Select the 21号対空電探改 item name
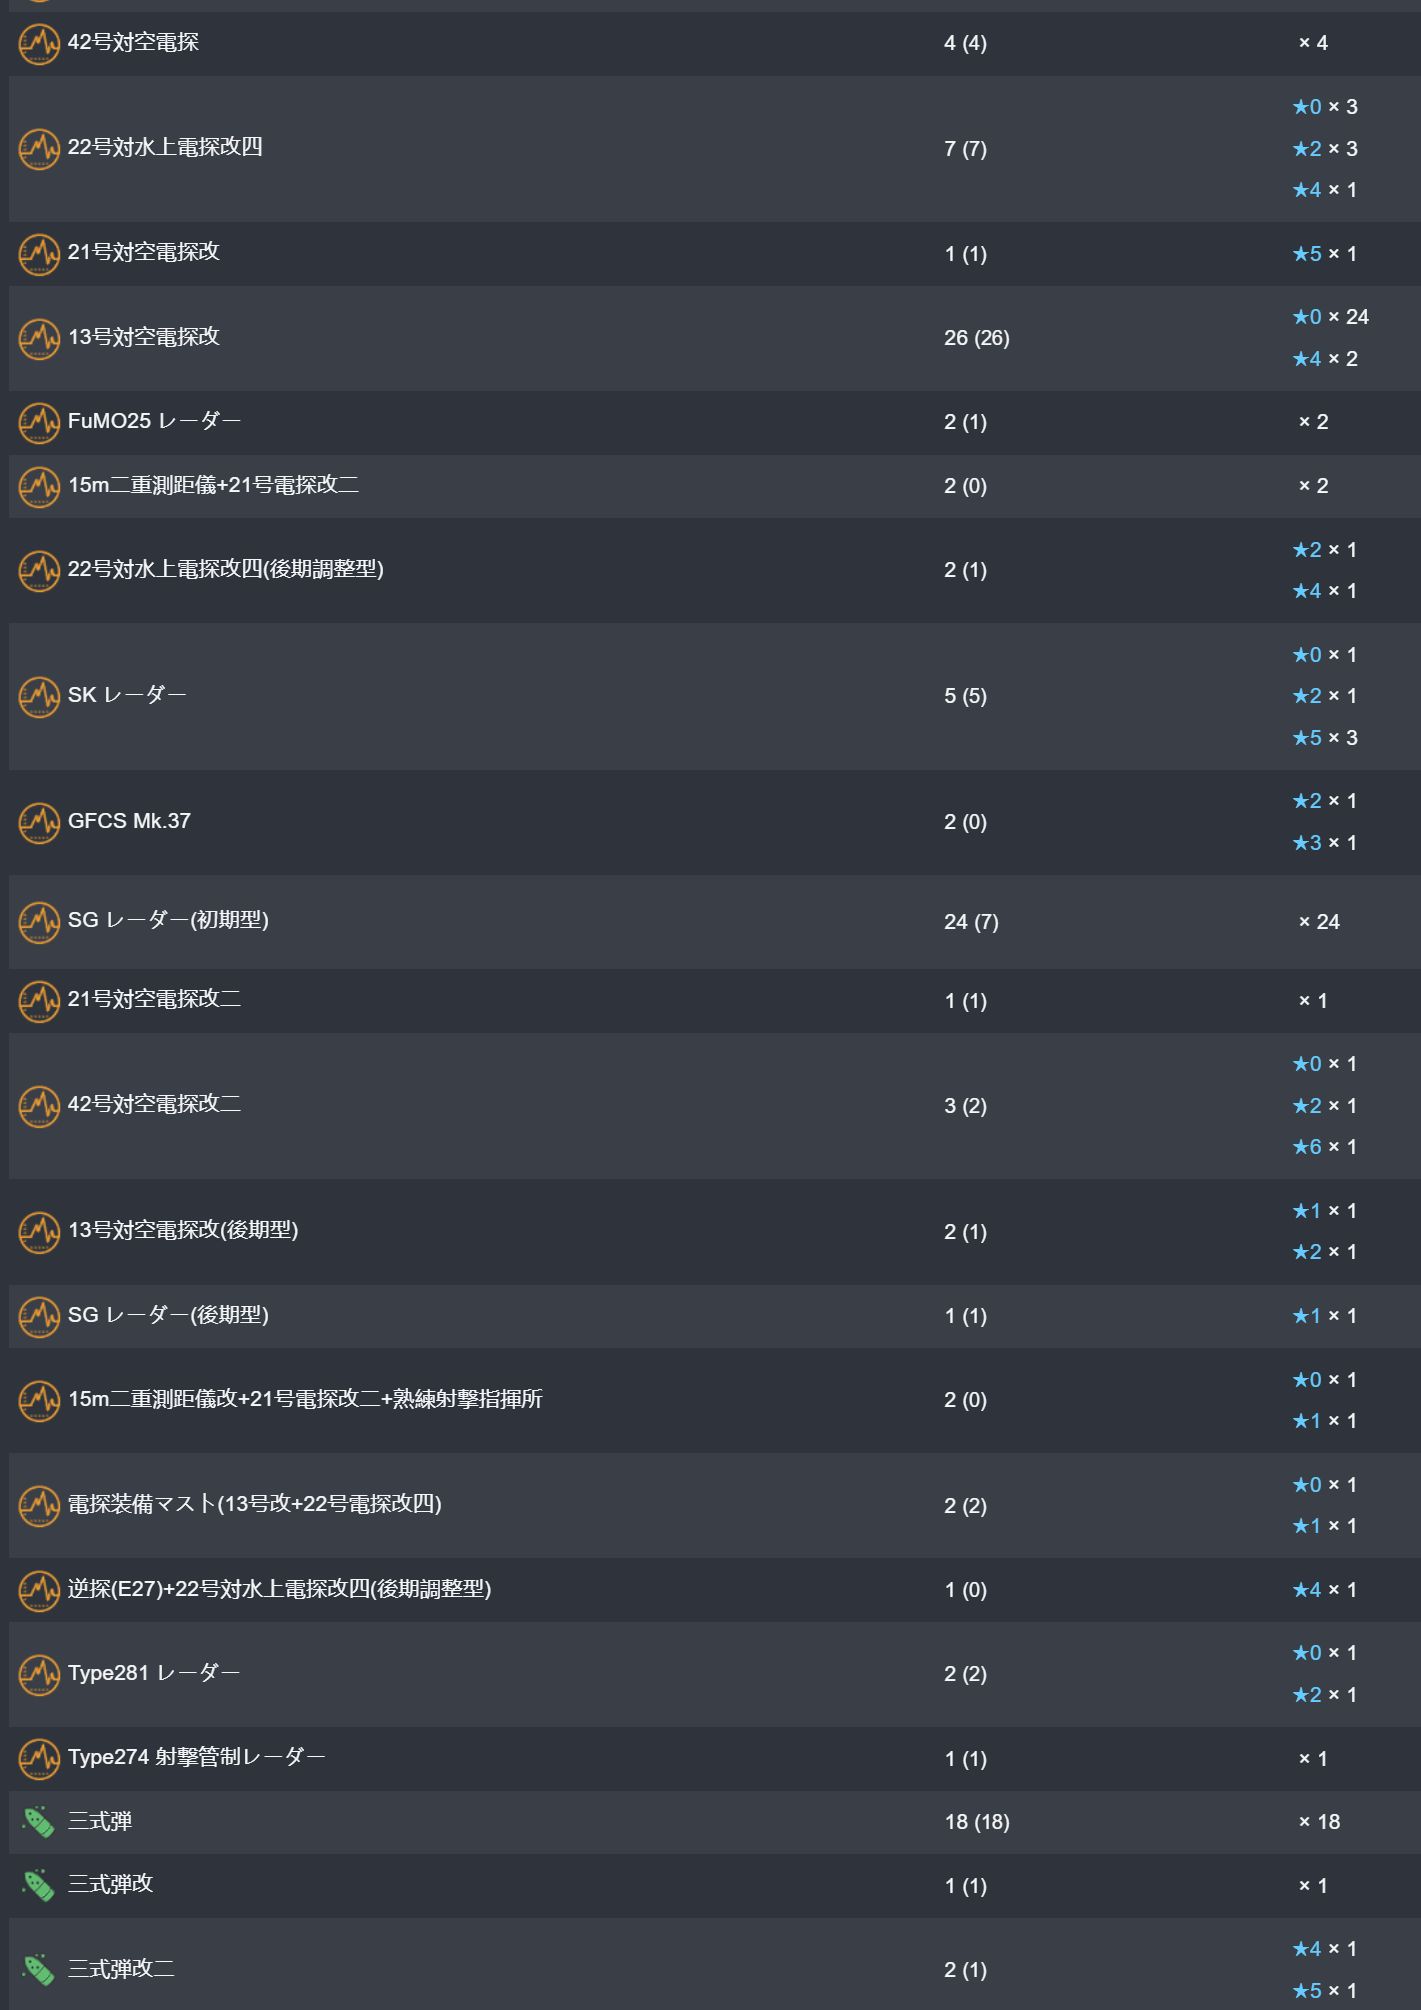 144,252
